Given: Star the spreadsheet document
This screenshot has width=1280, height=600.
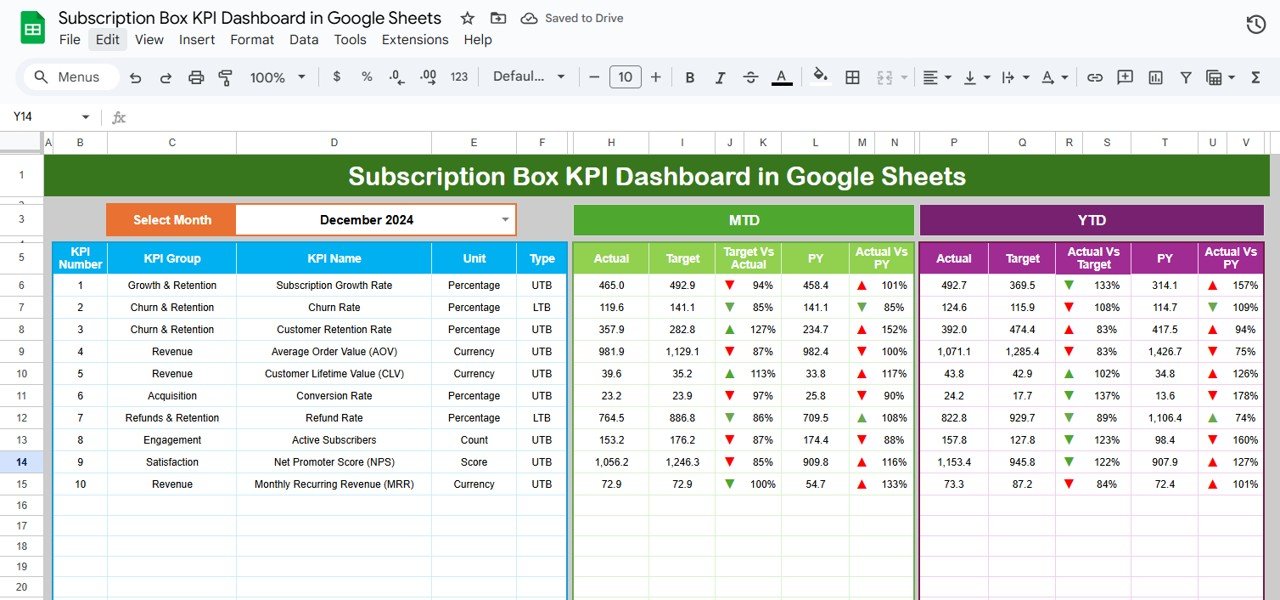Looking at the screenshot, I should [467, 18].
